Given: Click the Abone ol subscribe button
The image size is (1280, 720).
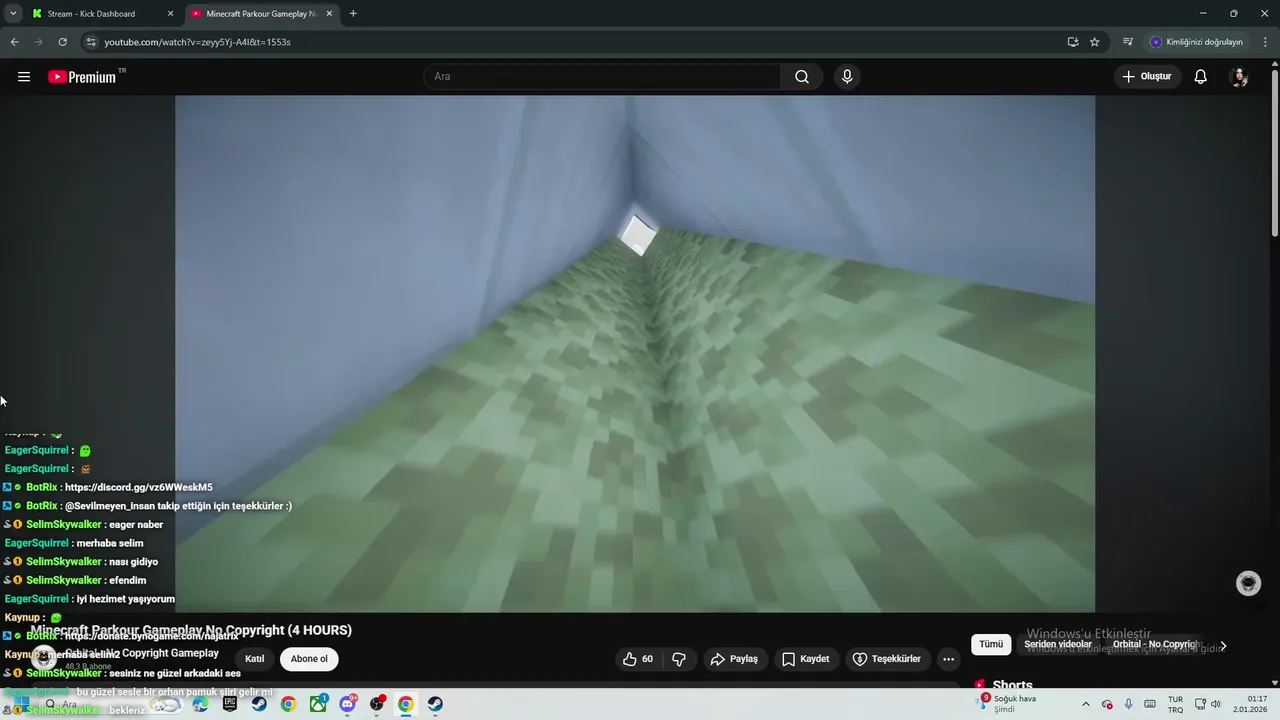Looking at the screenshot, I should pyautogui.click(x=309, y=659).
